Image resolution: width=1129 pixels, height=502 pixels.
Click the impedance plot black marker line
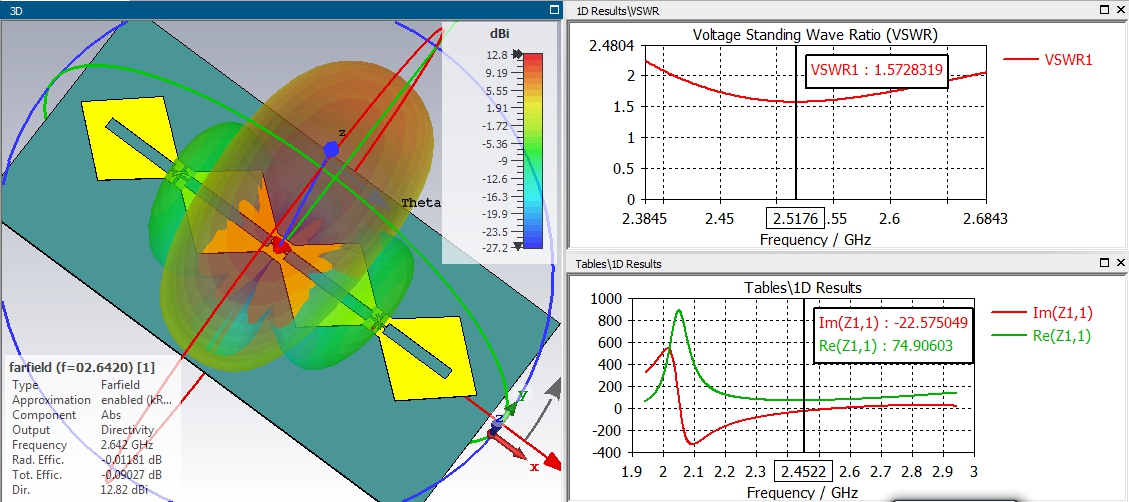point(804,375)
